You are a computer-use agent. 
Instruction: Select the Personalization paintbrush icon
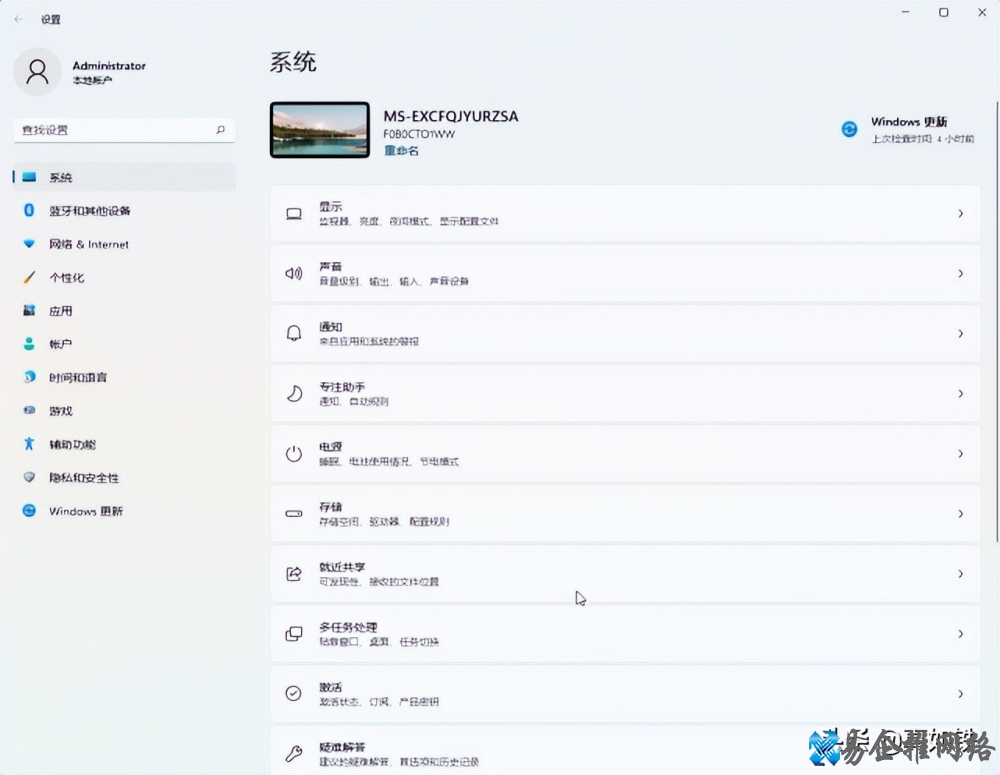[29, 278]
